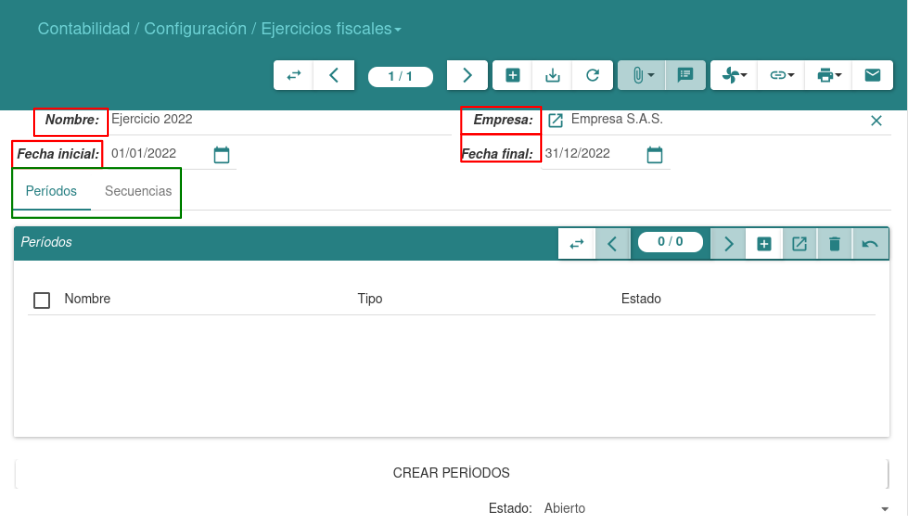Screen dimensions: 908x524
Task: Go to next item in Períodos list
Action: 728,244
